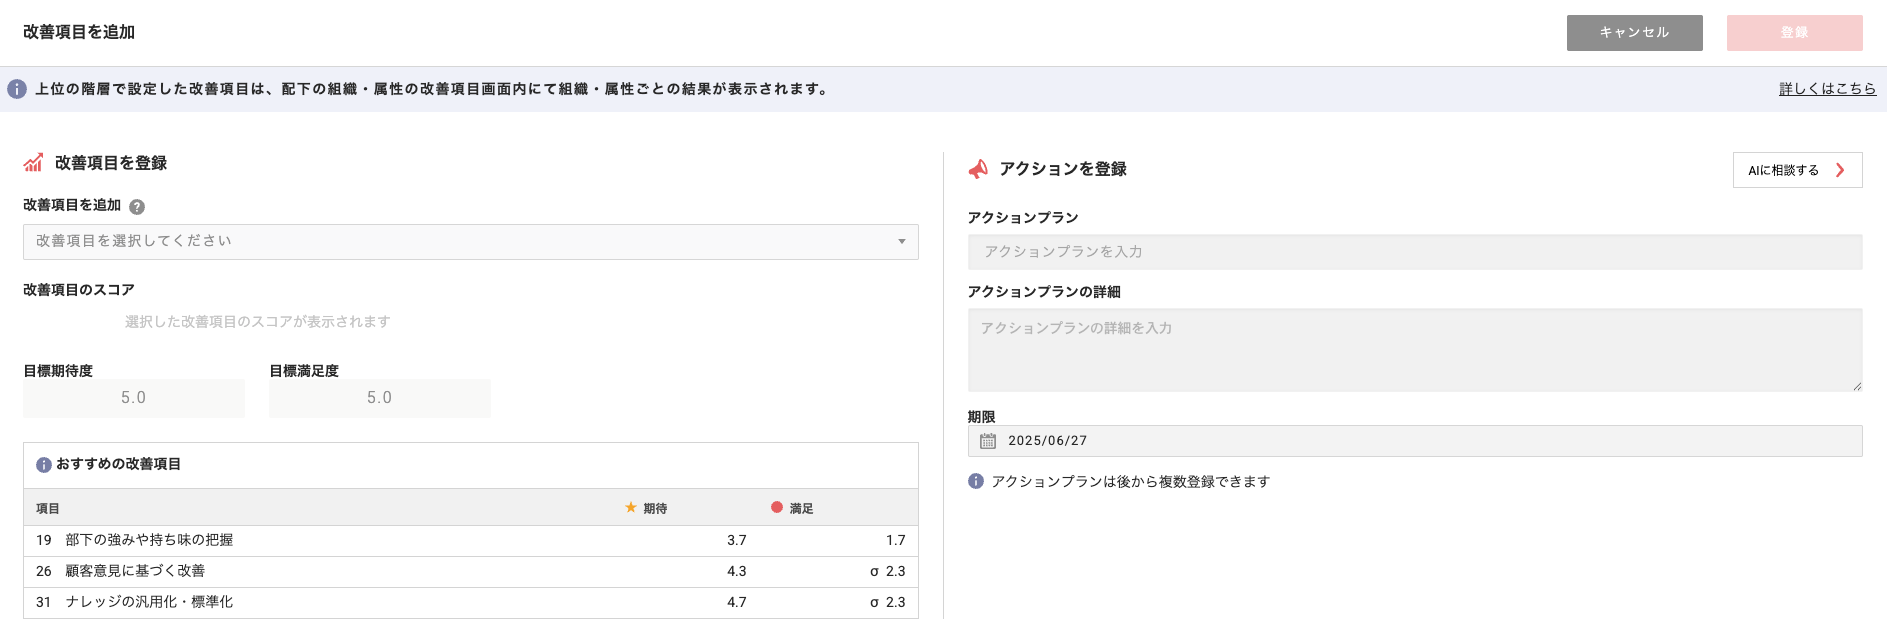Viewport: 1887px width, 629px height.
Task: Click the calendar icon in the 期限 field
Action: tap(988, 441)
